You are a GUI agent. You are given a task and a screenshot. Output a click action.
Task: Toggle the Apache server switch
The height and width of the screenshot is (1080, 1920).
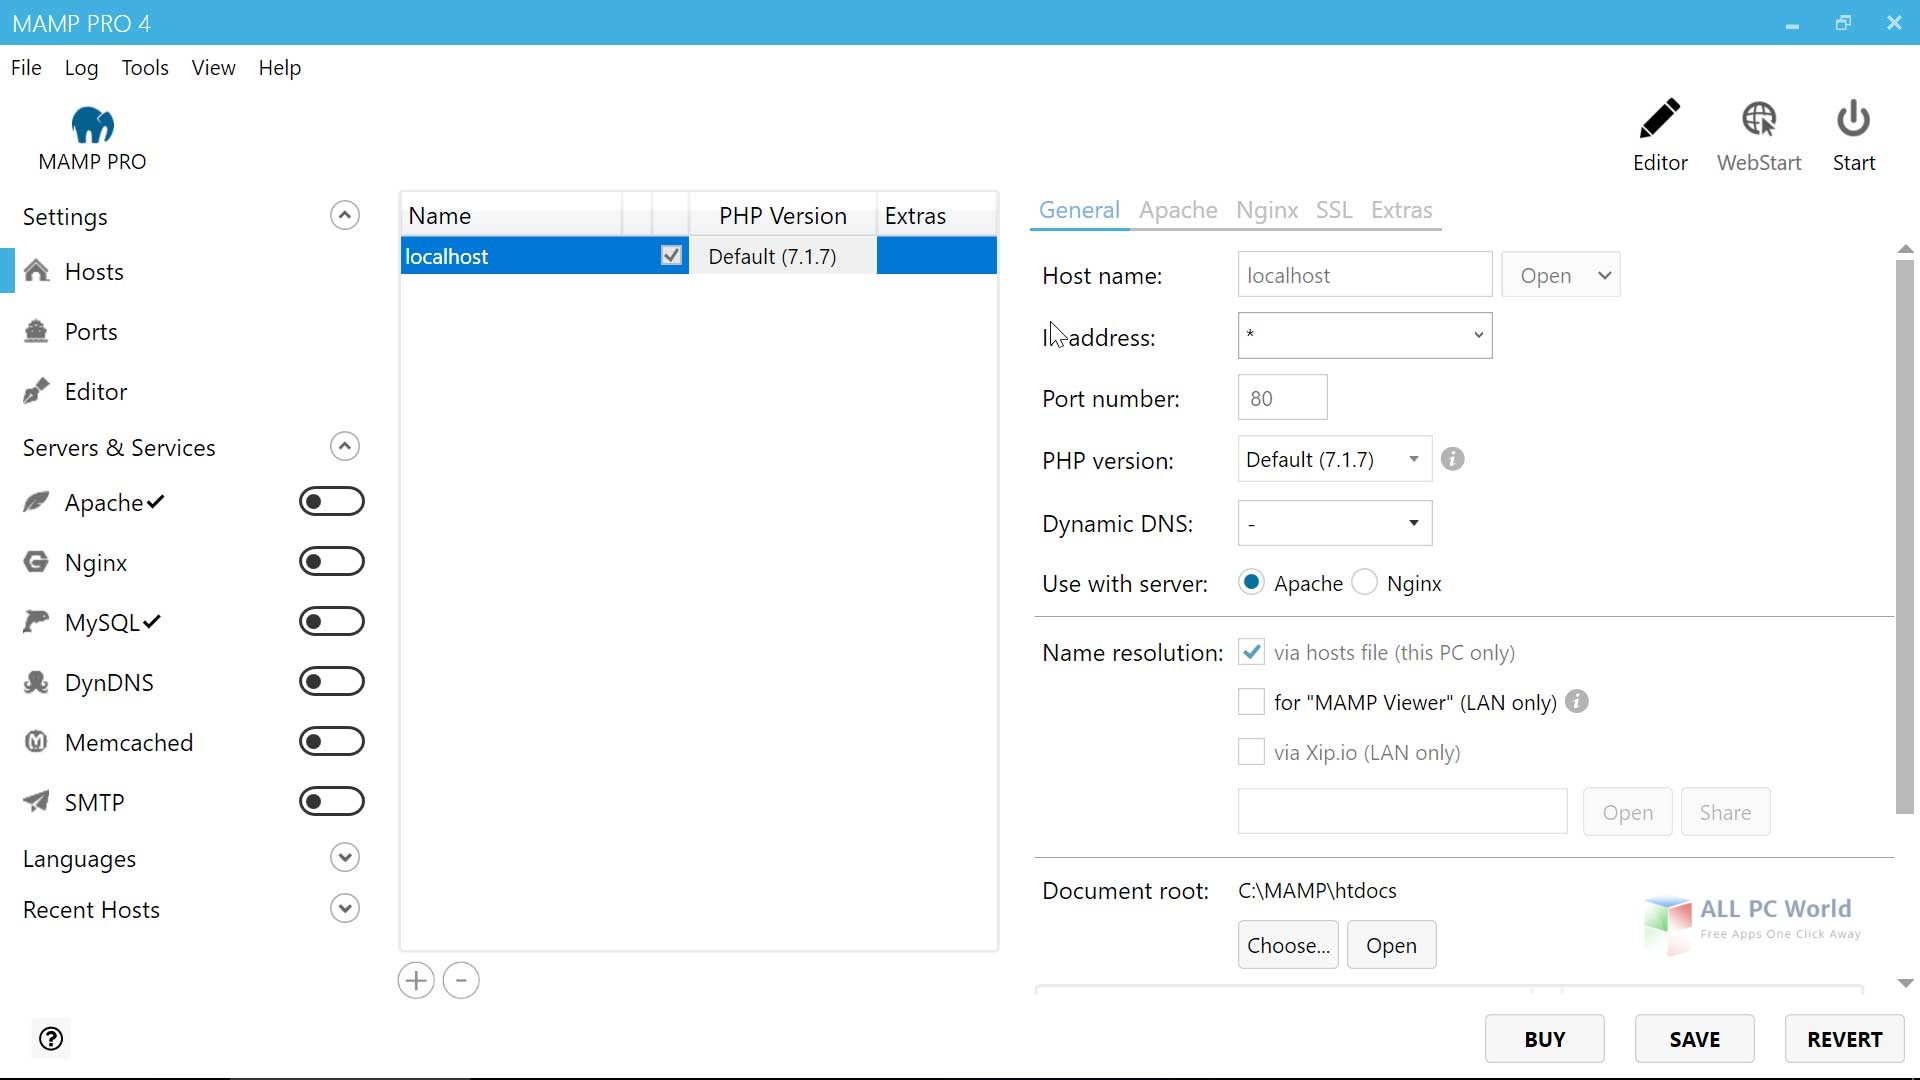[332, 501]
